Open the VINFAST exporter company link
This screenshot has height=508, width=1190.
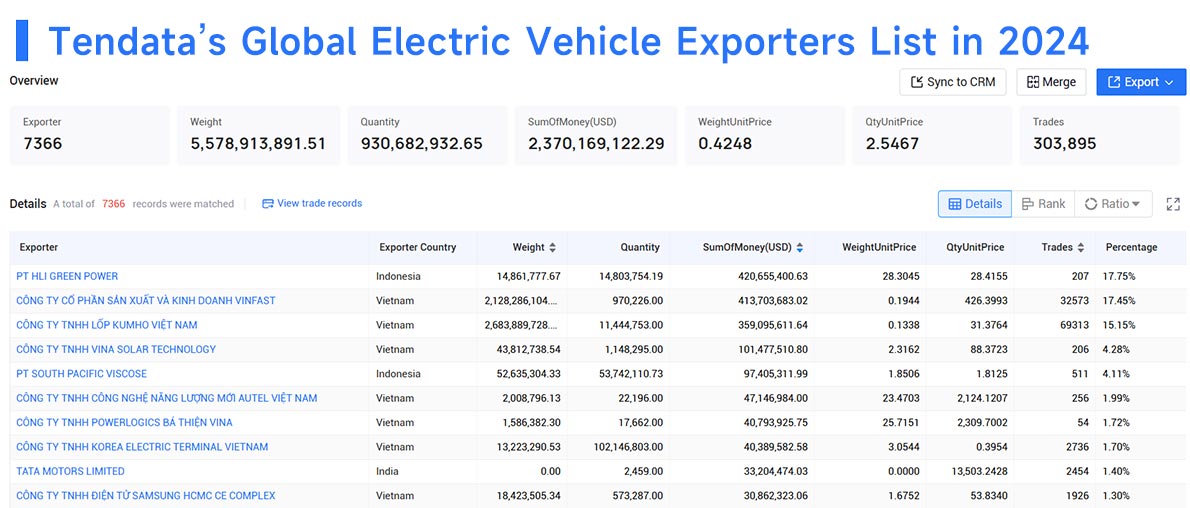click(146, 301)
